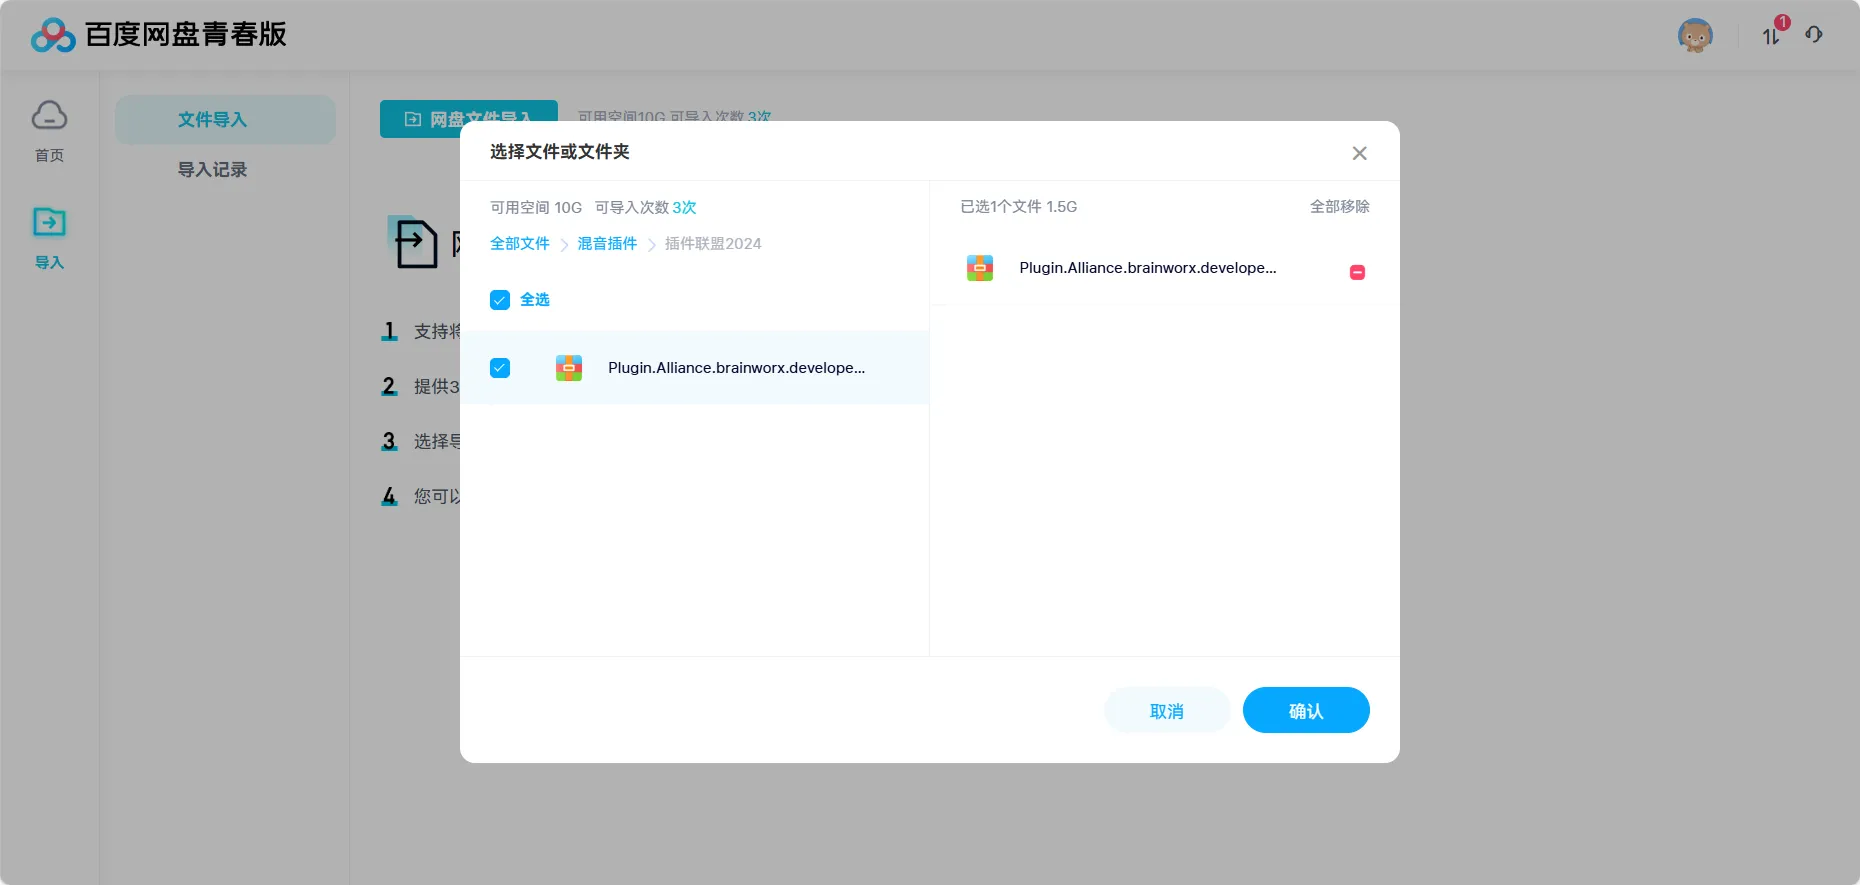Remove selected file with red minus icon
Screen dimensions: 1860x885
[x=1357, y=272]
